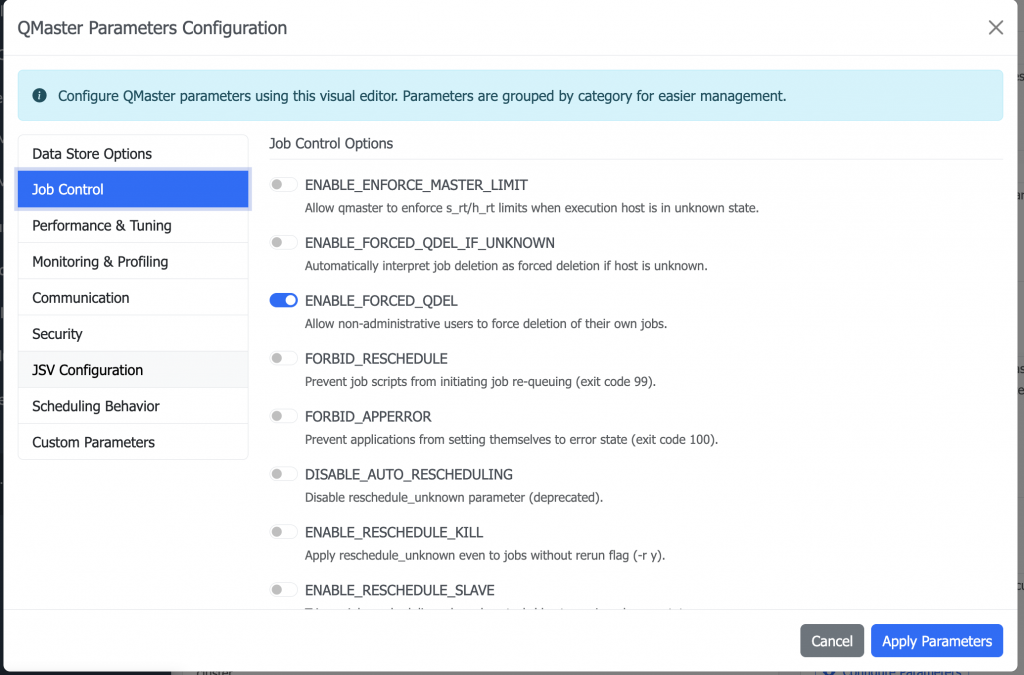
Task: Select the Job Control category
Action: coord(133,190)
